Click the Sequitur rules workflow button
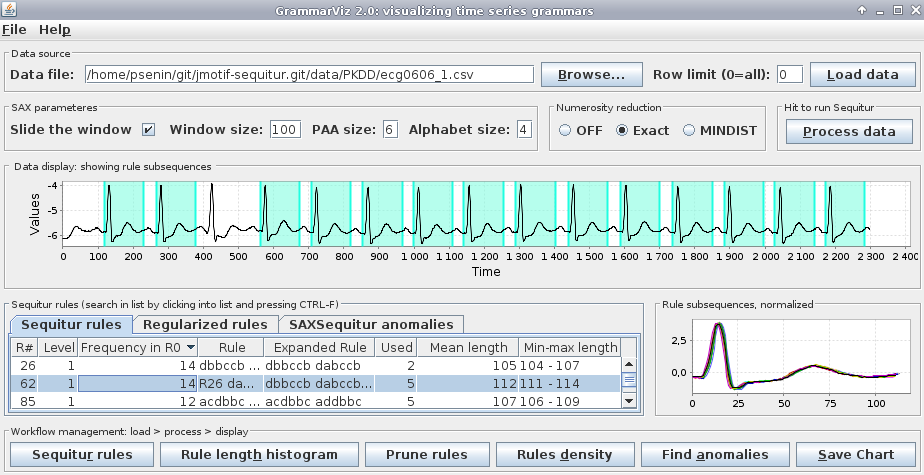The image size is (924, 475). click(x=82, y=454)
